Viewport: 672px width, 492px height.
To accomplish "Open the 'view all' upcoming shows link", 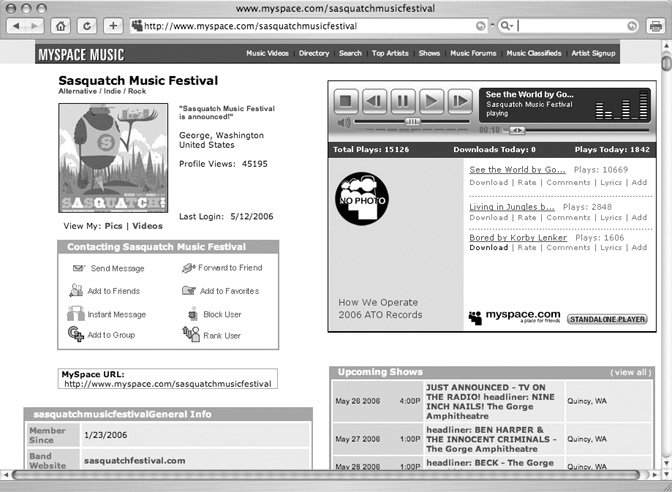I will 631,372.
